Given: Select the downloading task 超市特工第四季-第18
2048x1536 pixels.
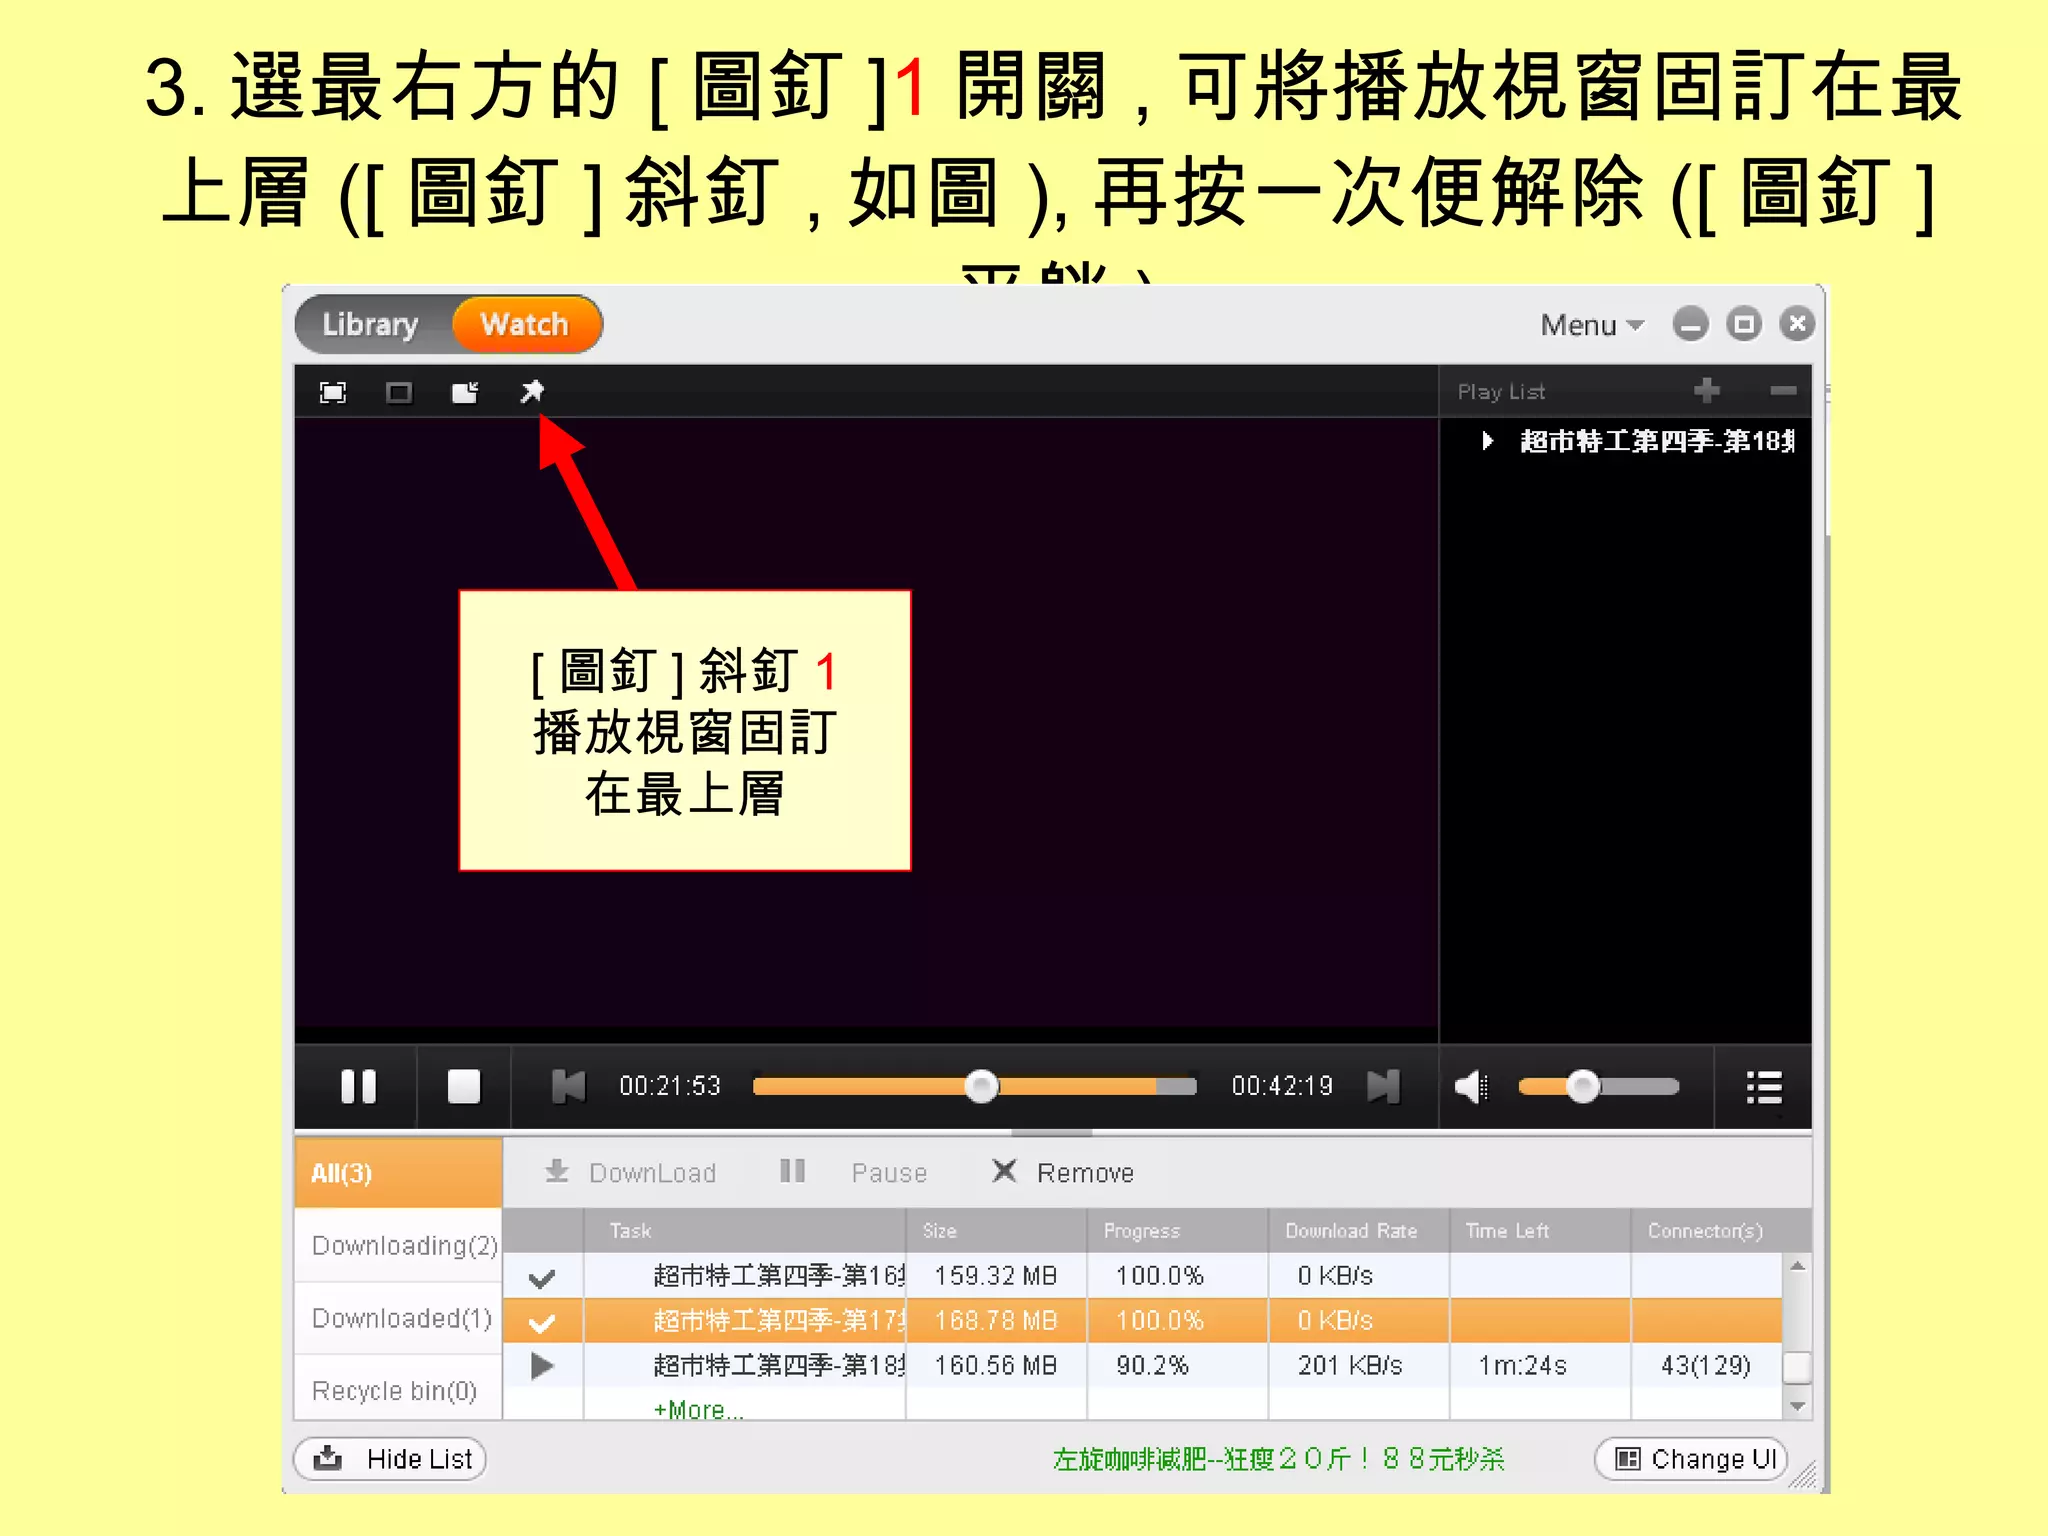Looking at the screenshot, I should tap(1142, 1365).
